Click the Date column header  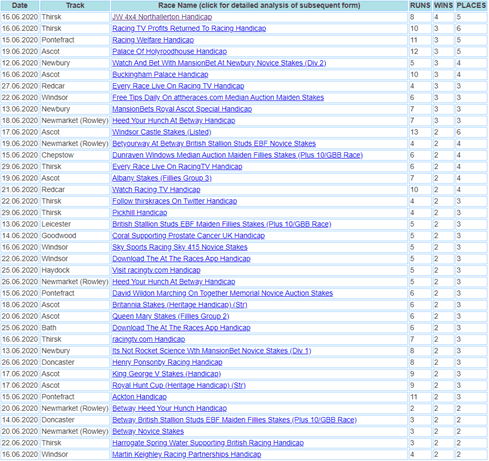(x=20, y=6)
